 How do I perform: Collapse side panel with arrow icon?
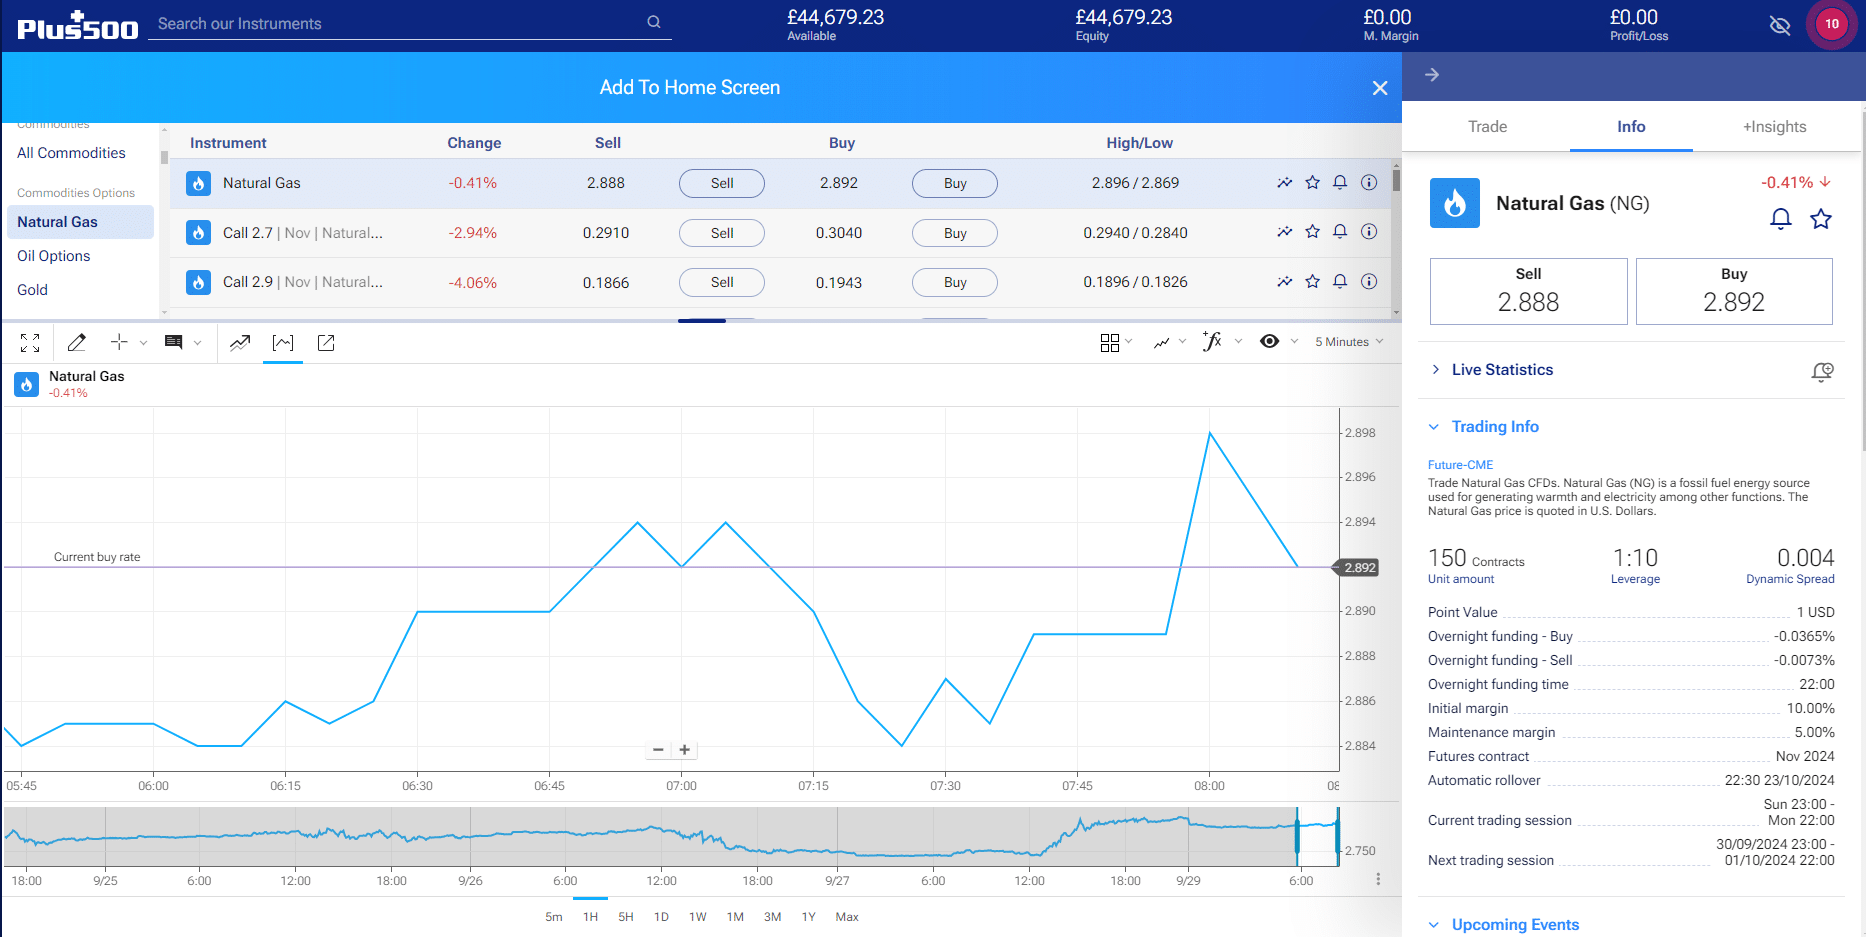tap(1432, 75)
